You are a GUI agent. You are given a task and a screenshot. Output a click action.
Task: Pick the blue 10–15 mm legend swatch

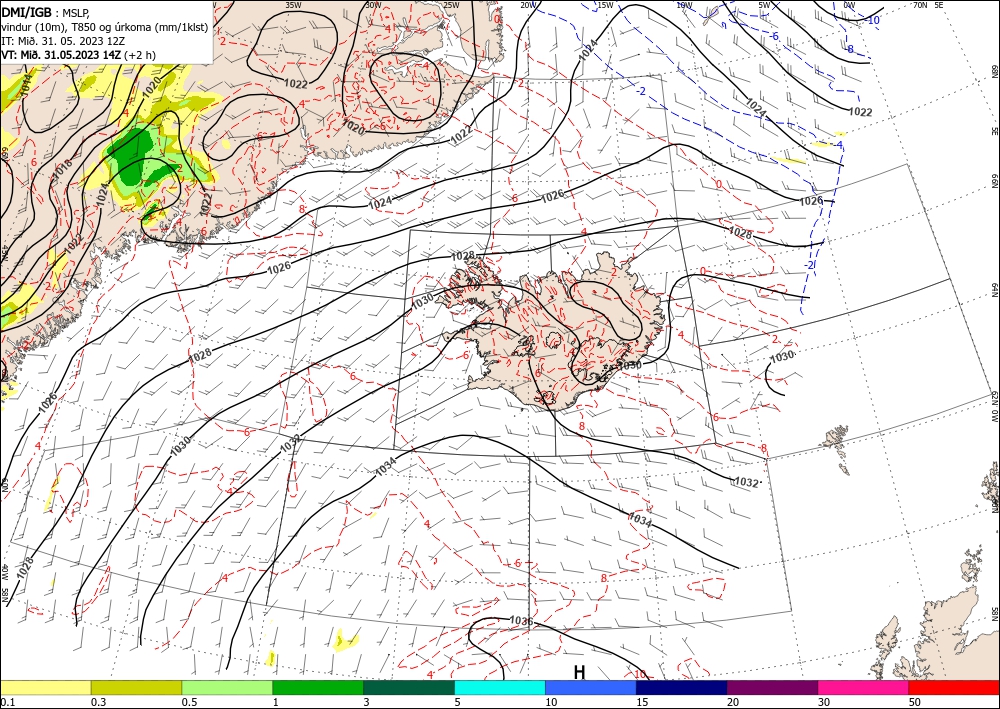tap(591, 687)
